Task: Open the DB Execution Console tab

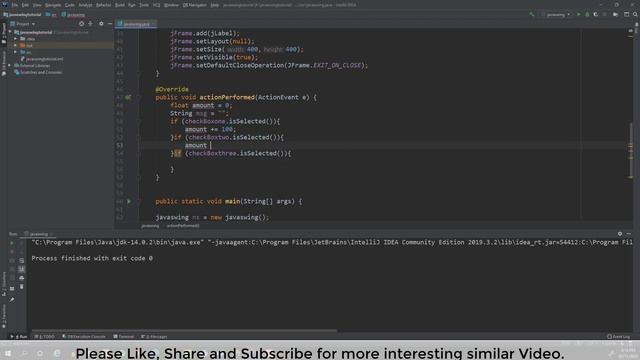Action: pyautogui.click(x=84, y=337)
